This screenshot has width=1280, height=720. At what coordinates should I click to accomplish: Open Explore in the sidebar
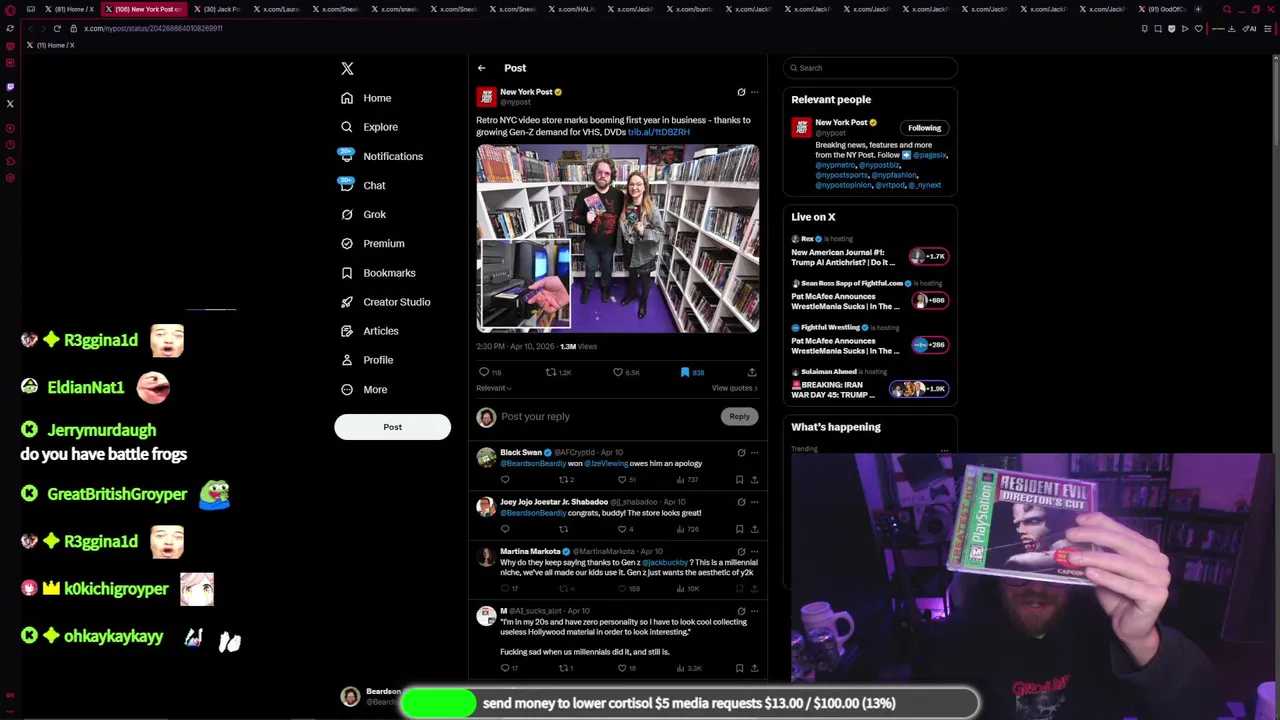(369, 127)
